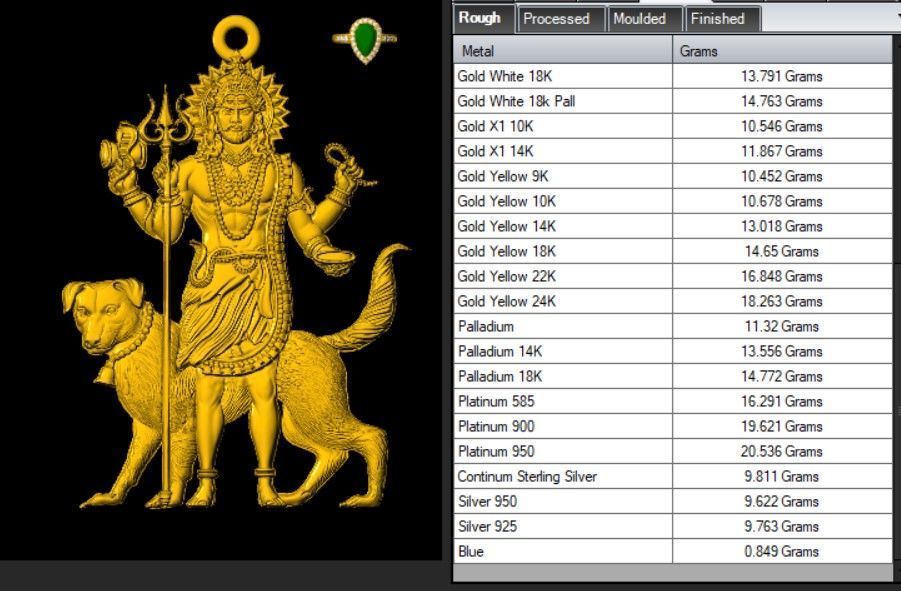Select the Gold Yellow 24K row

pos(672,301)
